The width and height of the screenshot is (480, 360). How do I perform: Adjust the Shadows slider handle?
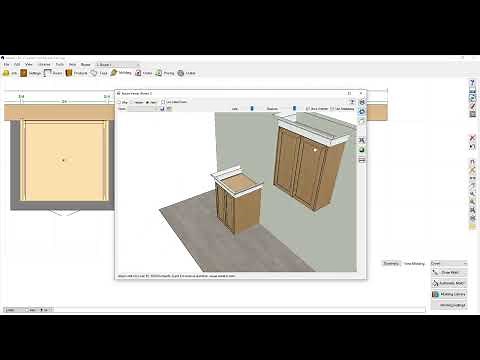(294, 108)
